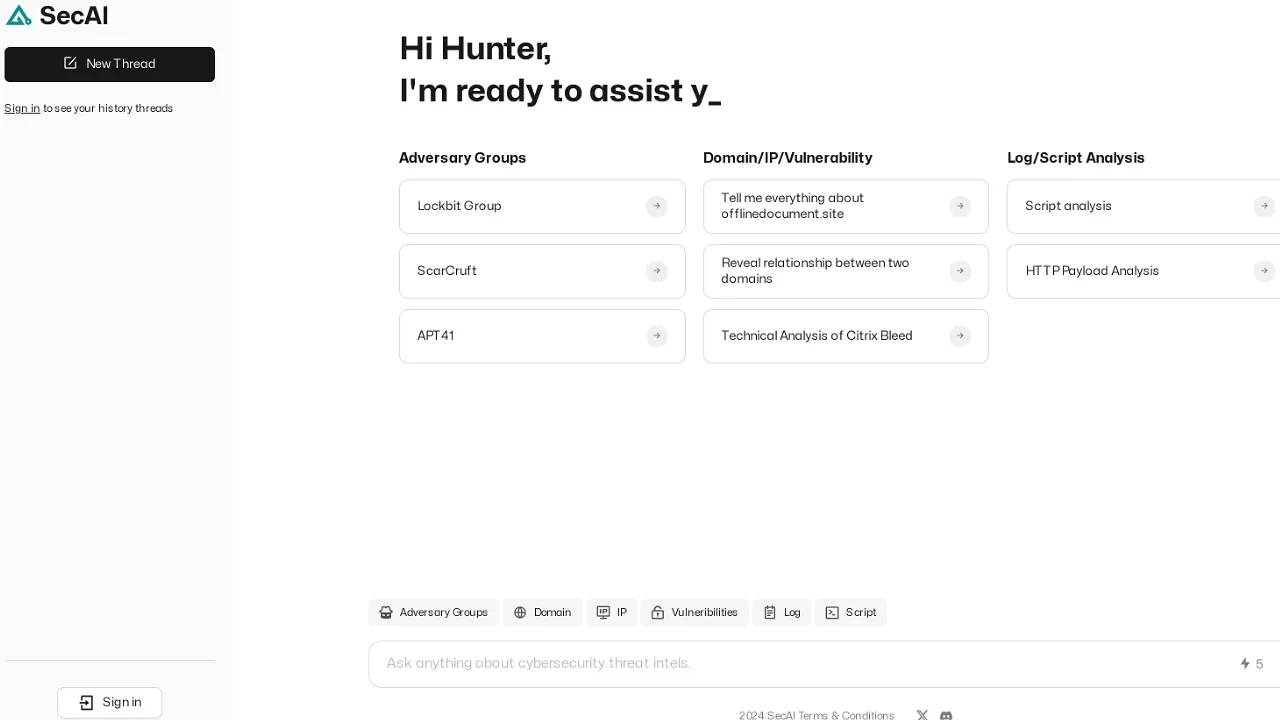Open the Lockbit Group suggestion arrow
The width and height of the screenshot is (1280, 720).
(656, 206)
